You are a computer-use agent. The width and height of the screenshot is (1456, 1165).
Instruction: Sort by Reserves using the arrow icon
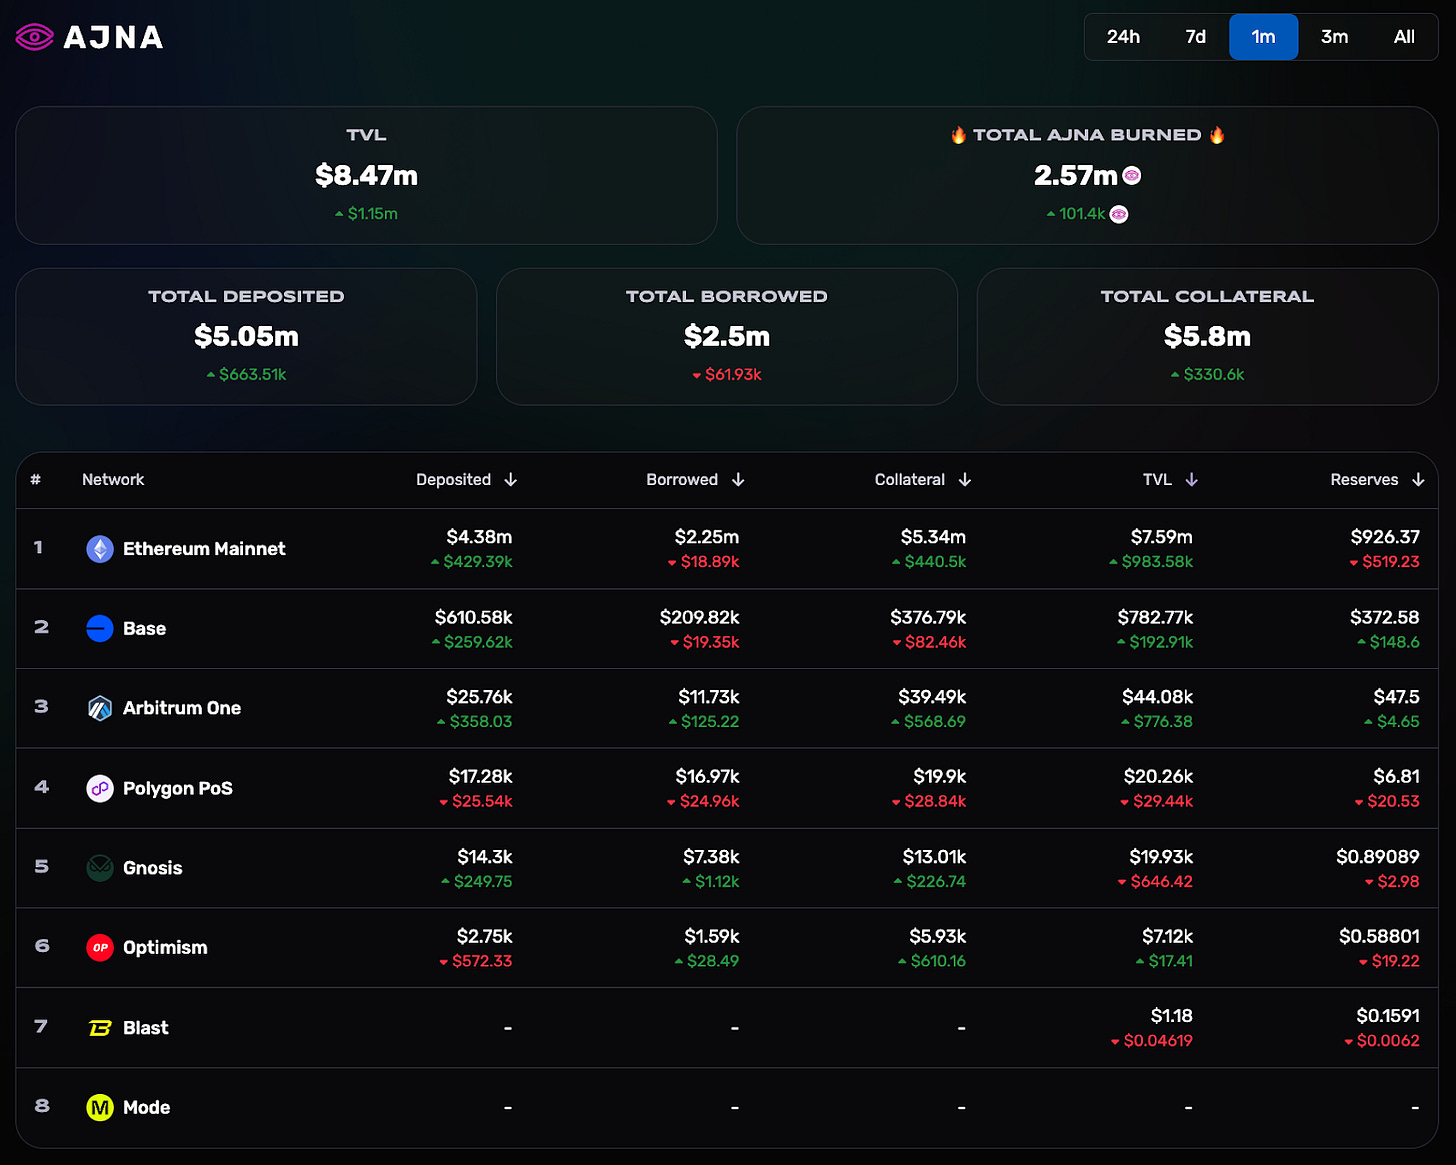tap(1418, 480)
